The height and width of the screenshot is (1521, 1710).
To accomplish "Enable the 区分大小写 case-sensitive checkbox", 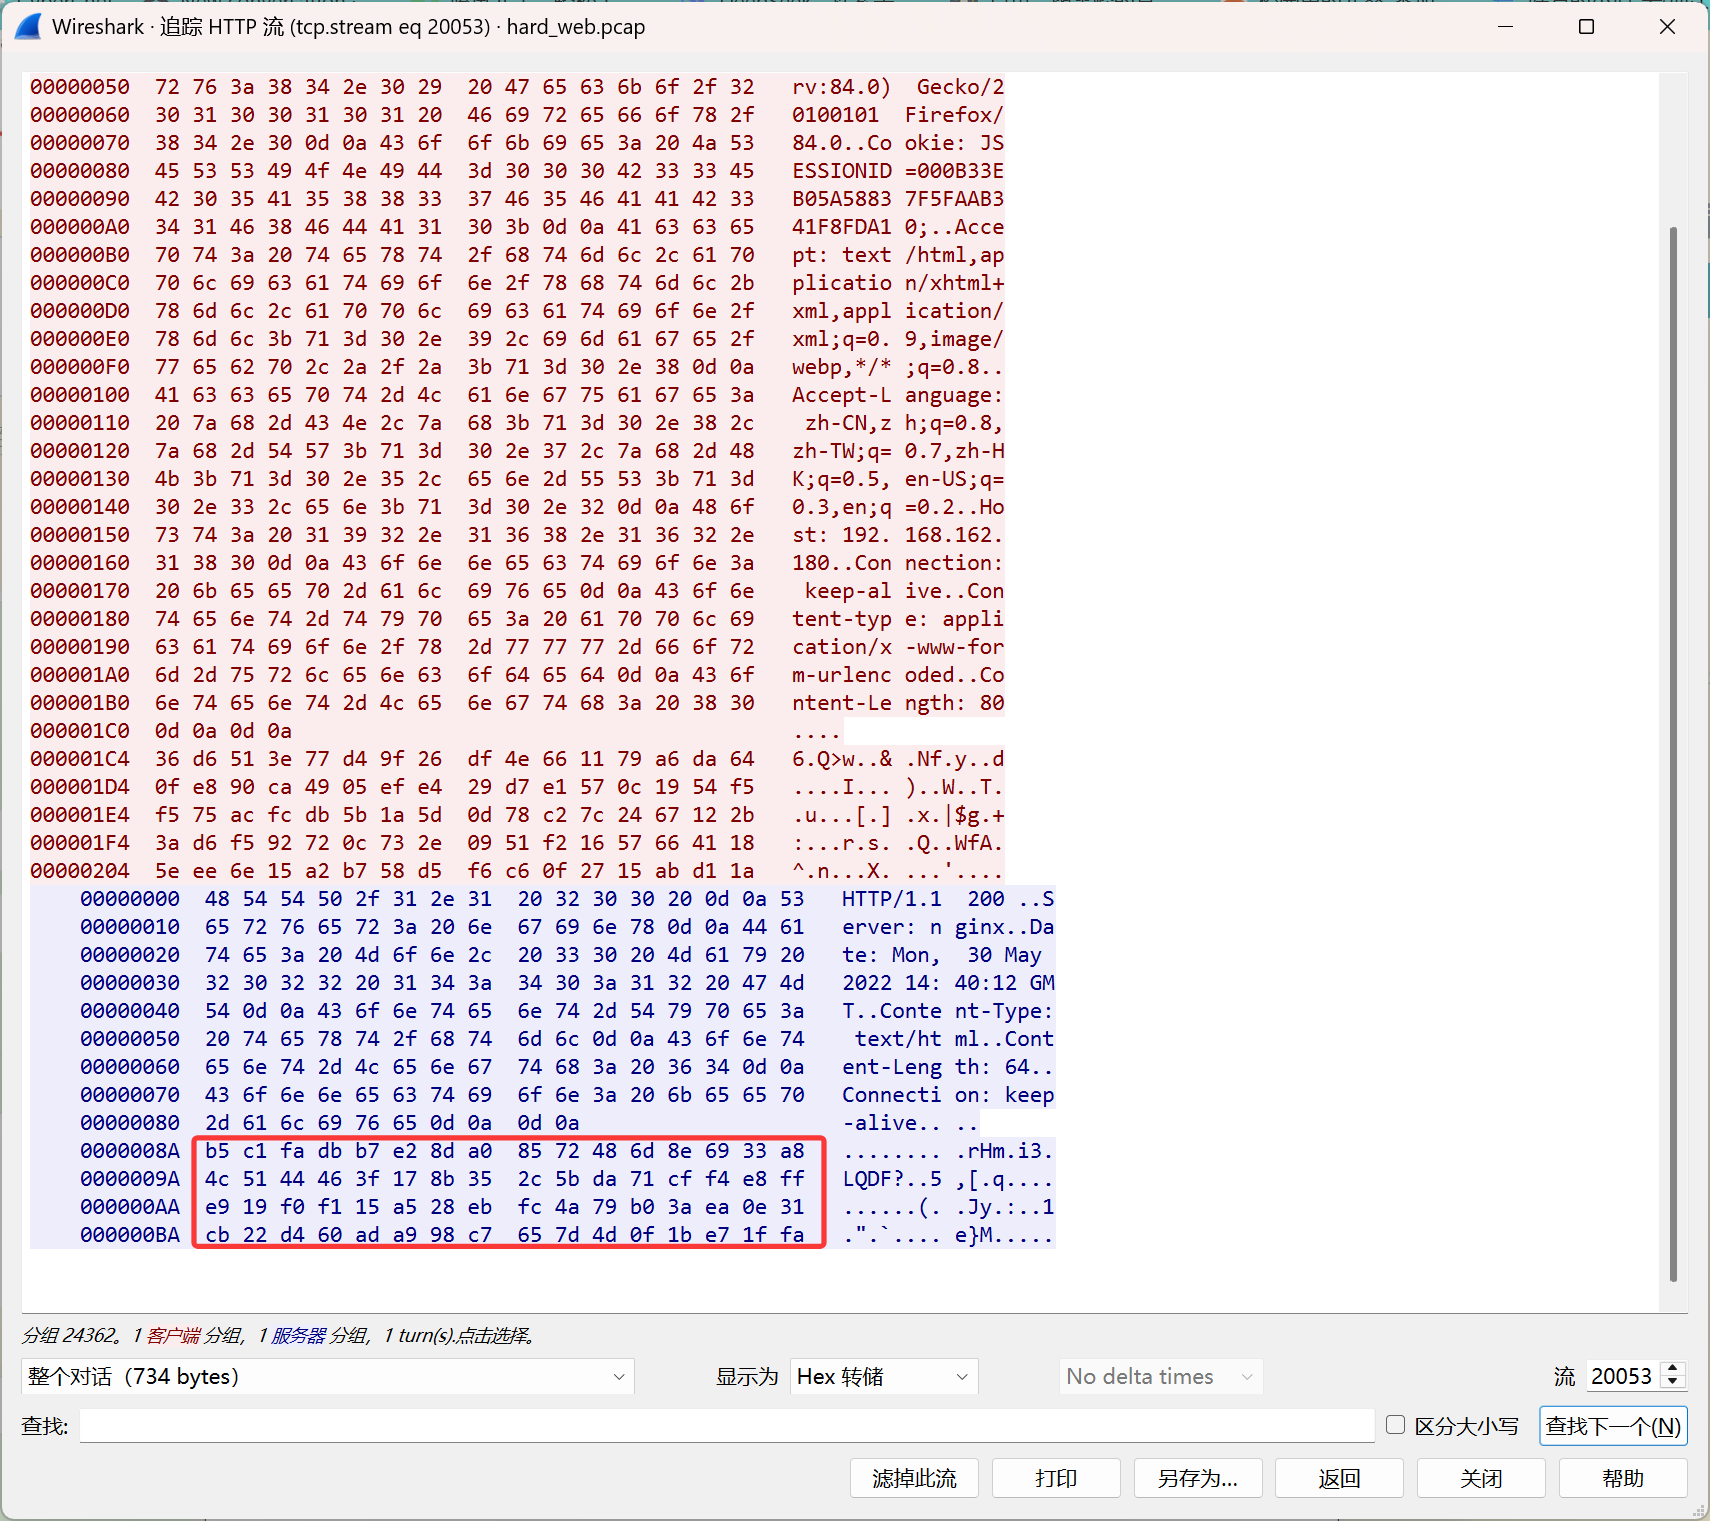I will pos(1396,1425).
